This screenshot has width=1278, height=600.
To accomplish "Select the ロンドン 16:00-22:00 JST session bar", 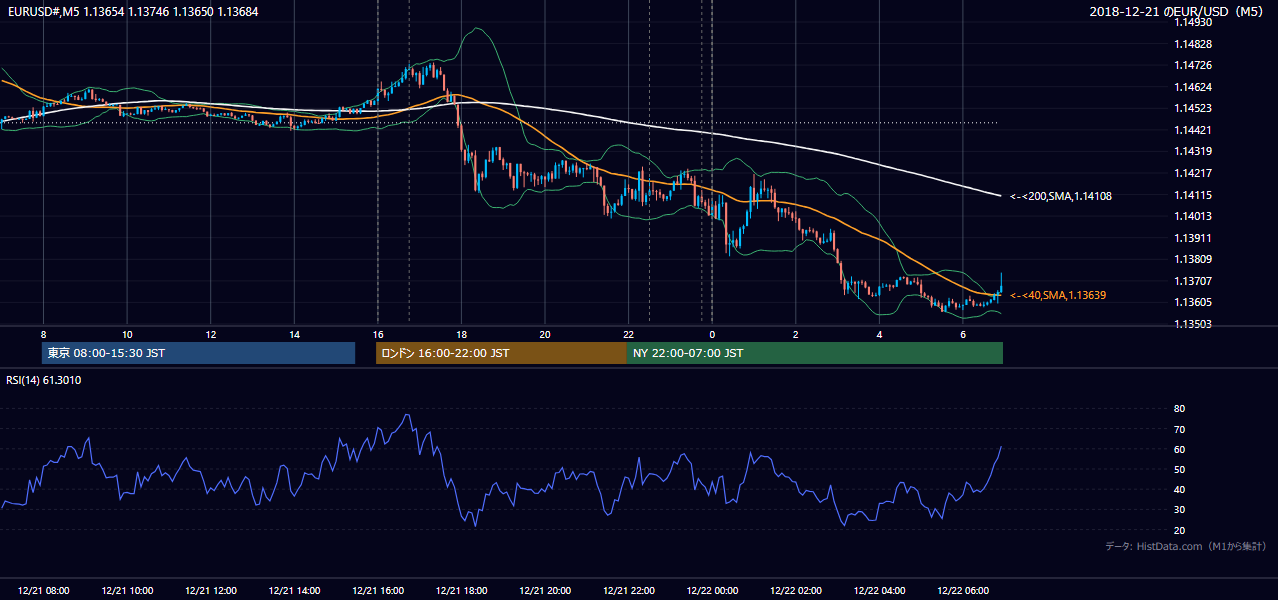I will [501, 353].
